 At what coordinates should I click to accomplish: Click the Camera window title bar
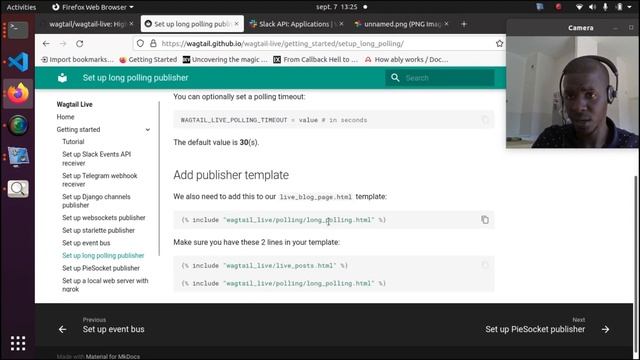click(x=573, y=28)
